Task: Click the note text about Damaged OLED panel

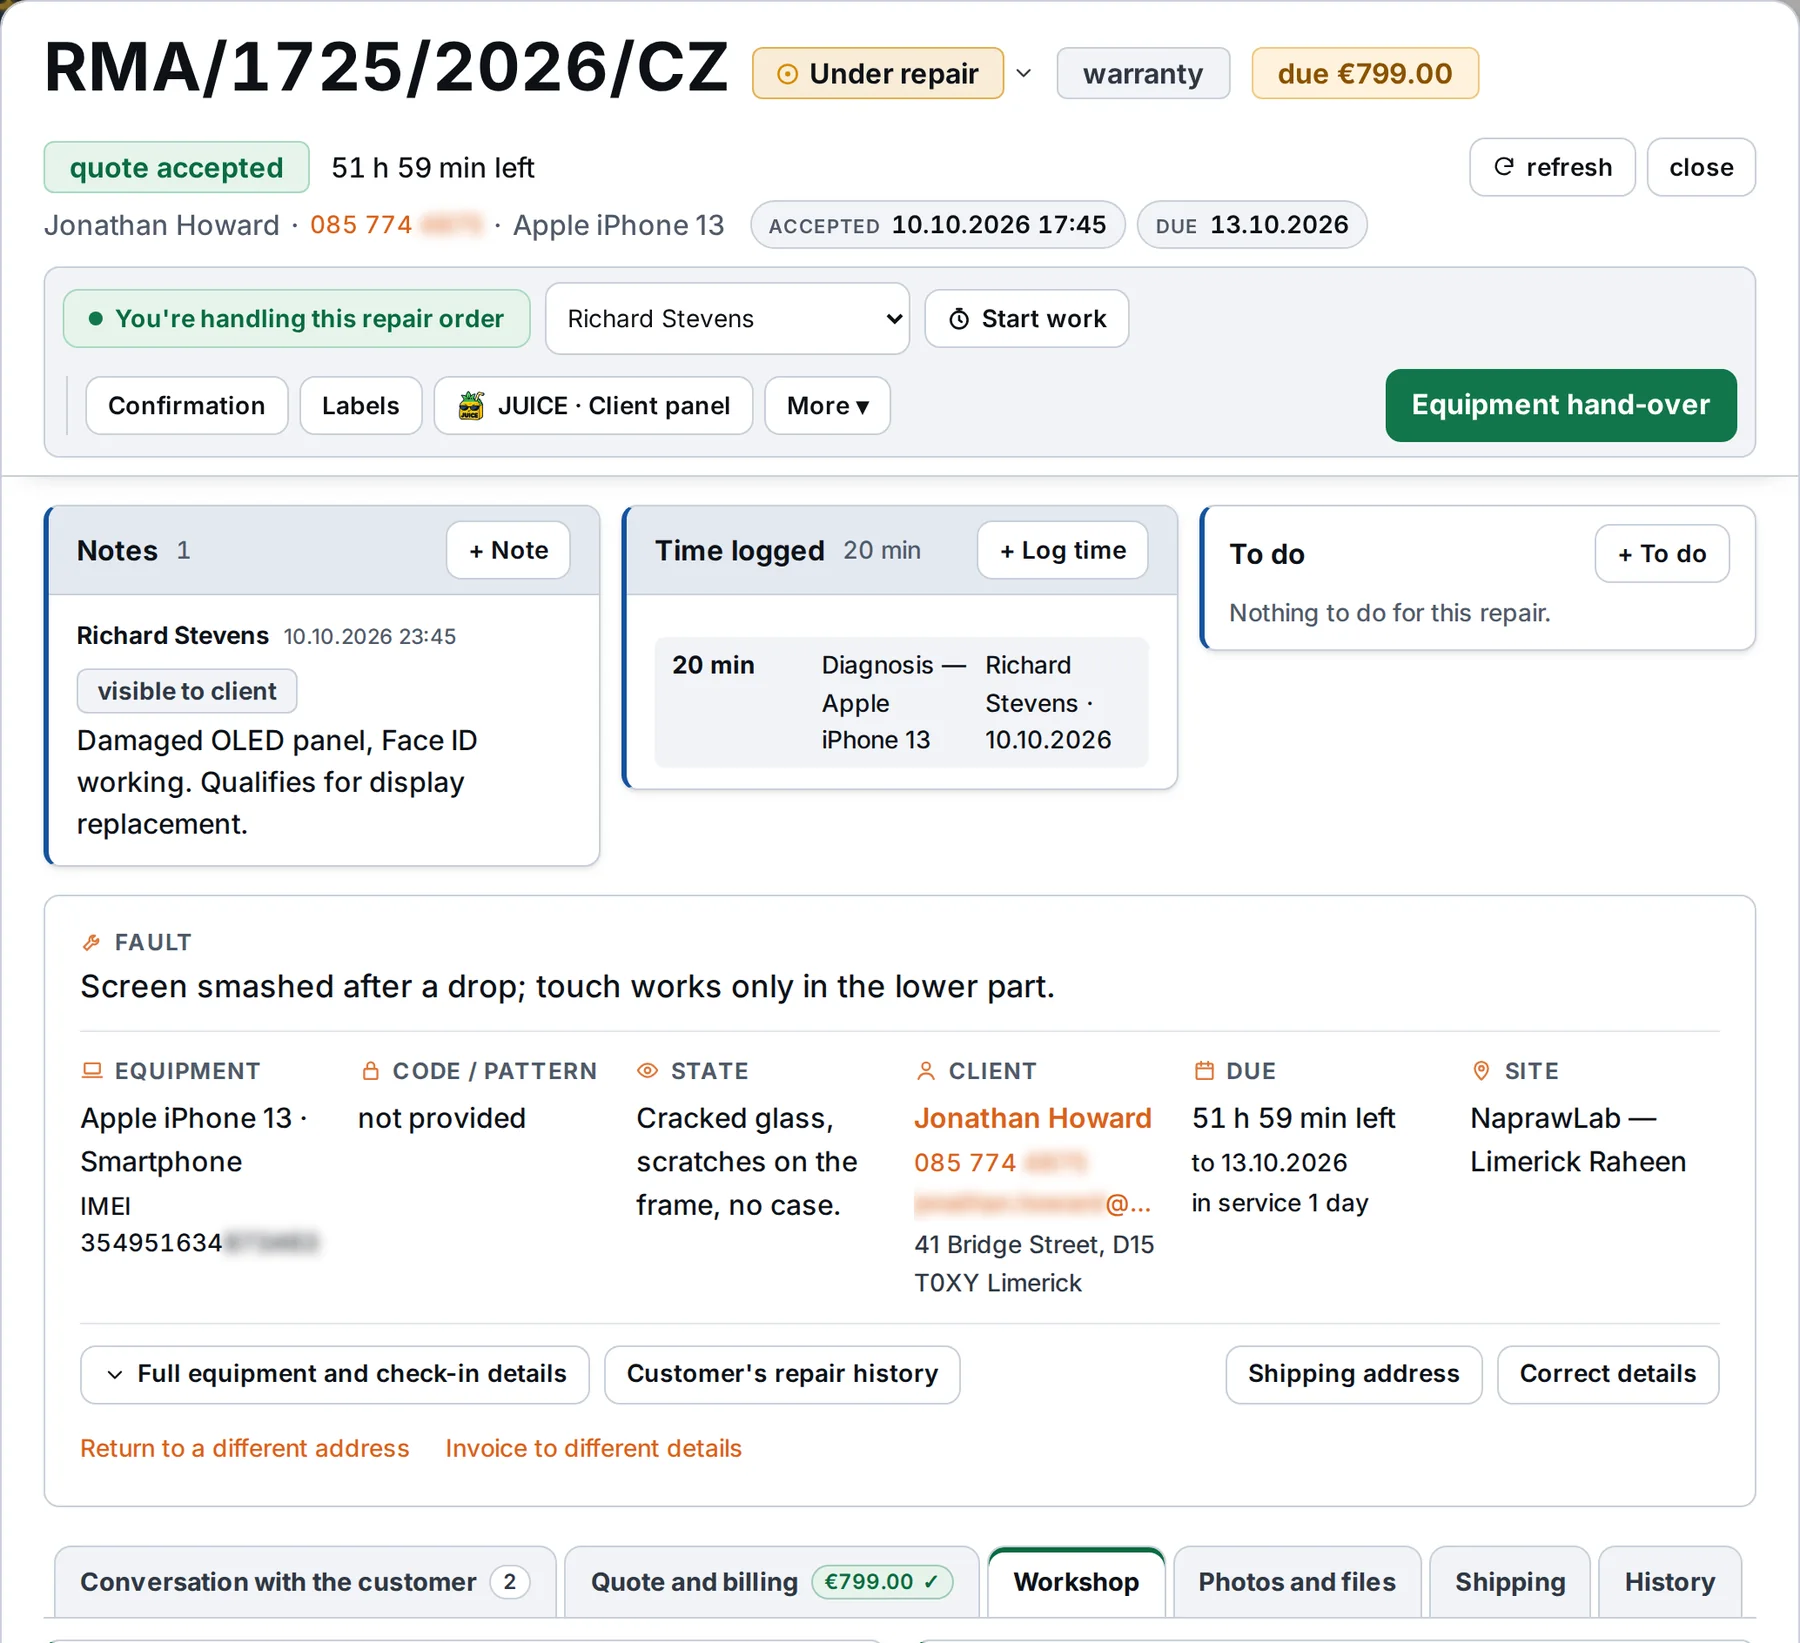Action: (277, 782)
